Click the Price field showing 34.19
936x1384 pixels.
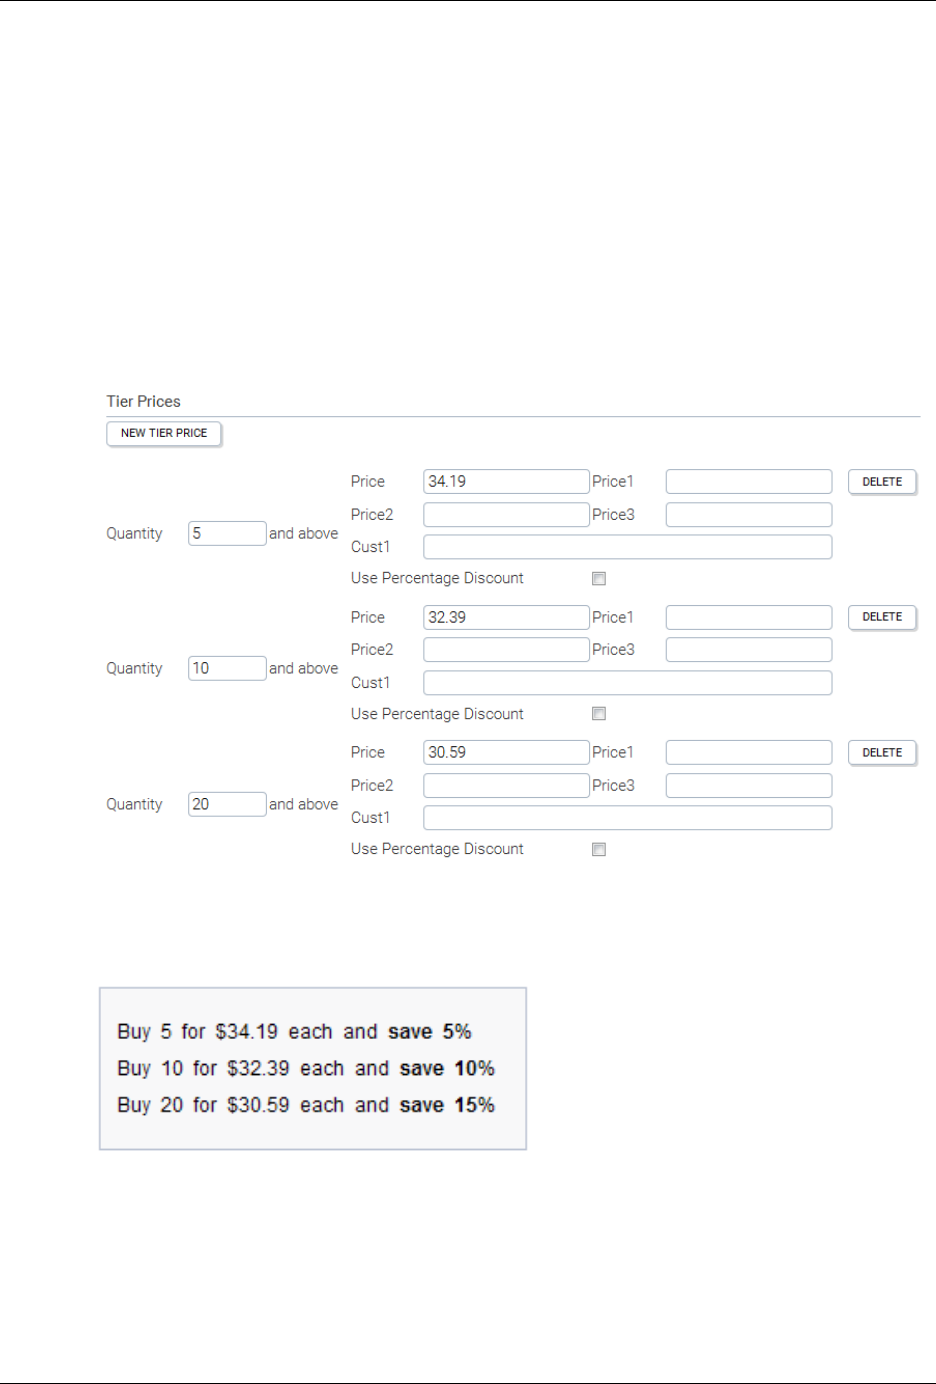(x=506, y=481)
